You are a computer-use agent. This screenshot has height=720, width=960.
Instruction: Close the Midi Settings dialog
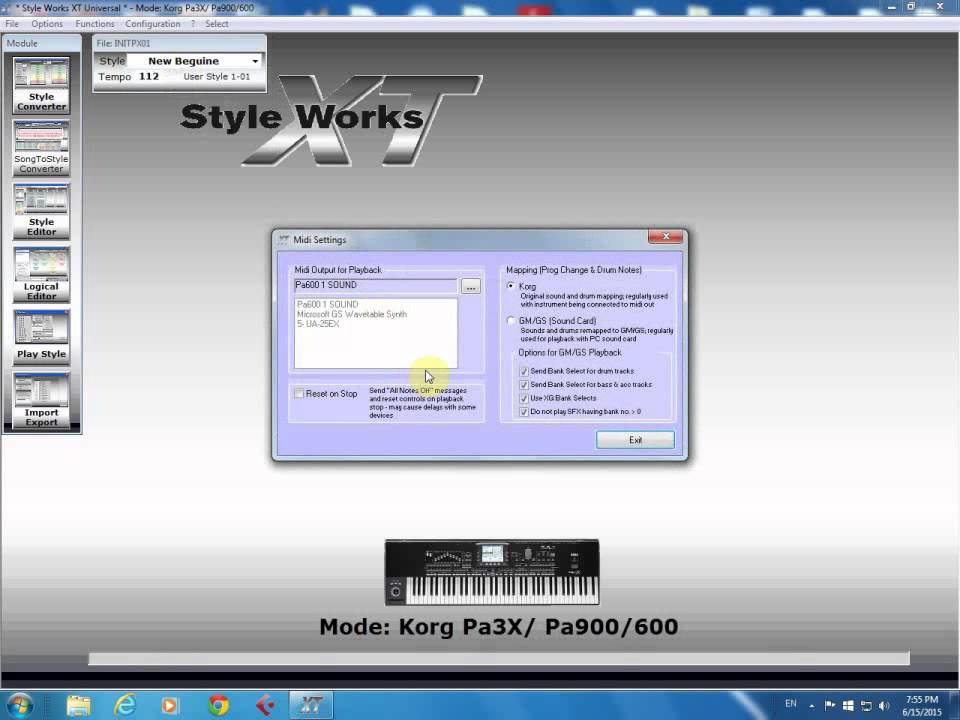666,236
